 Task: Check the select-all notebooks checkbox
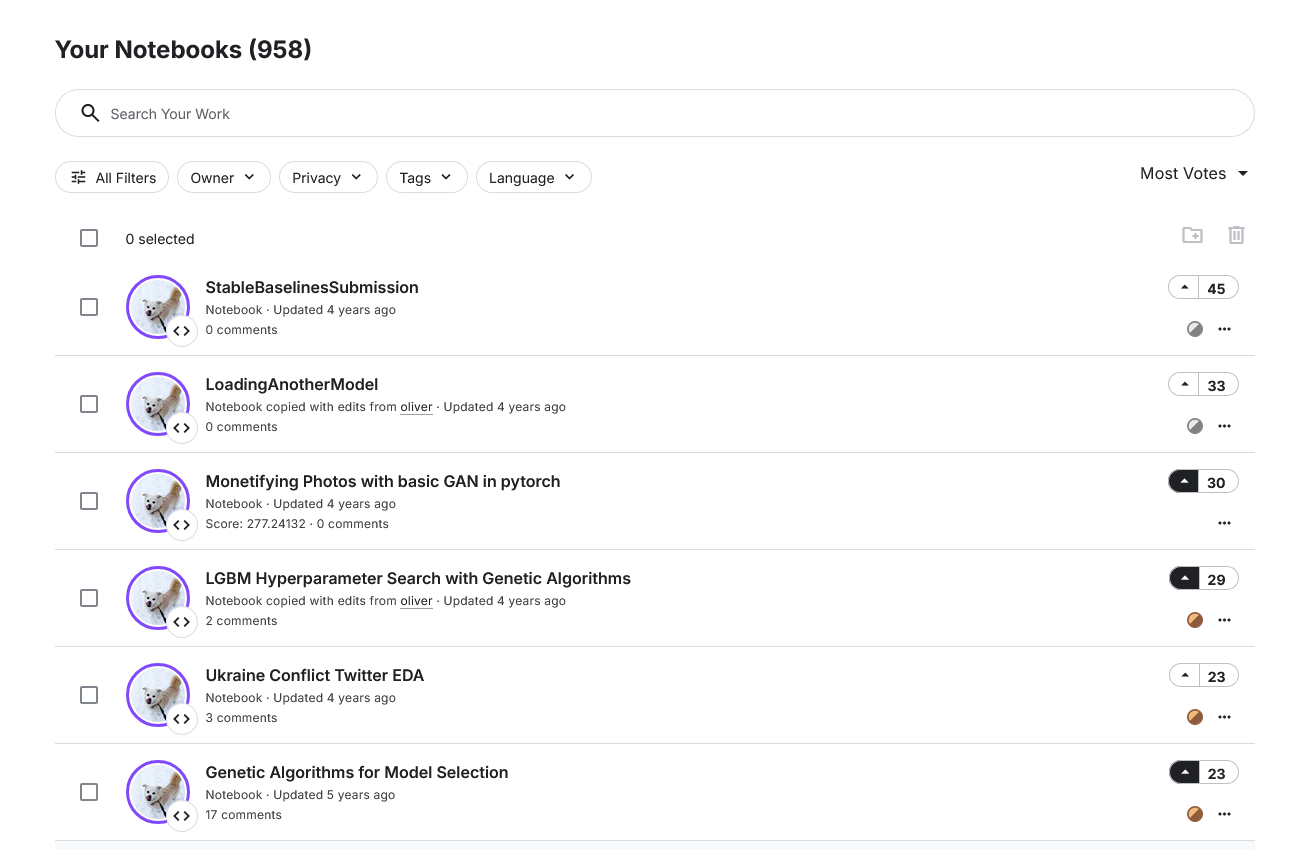point(88,238)
